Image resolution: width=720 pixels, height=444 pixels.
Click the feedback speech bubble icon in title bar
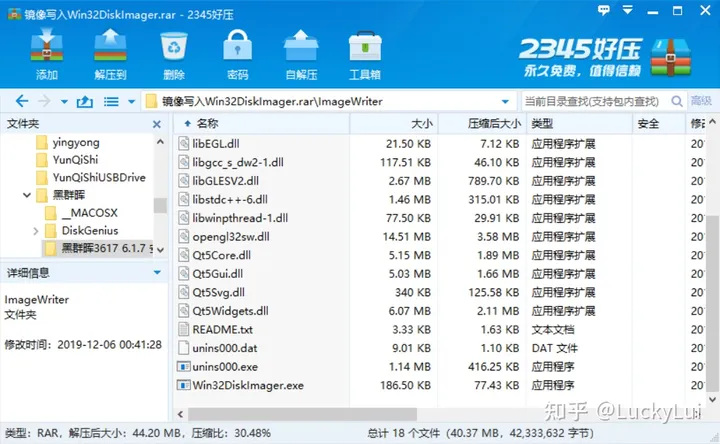coord(604,10)
